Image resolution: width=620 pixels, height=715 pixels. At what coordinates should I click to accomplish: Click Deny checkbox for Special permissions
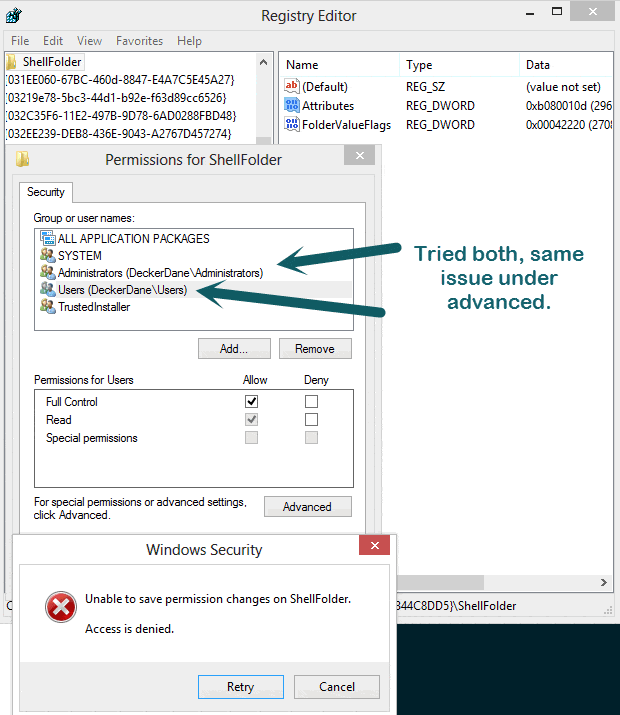[311, 438]
